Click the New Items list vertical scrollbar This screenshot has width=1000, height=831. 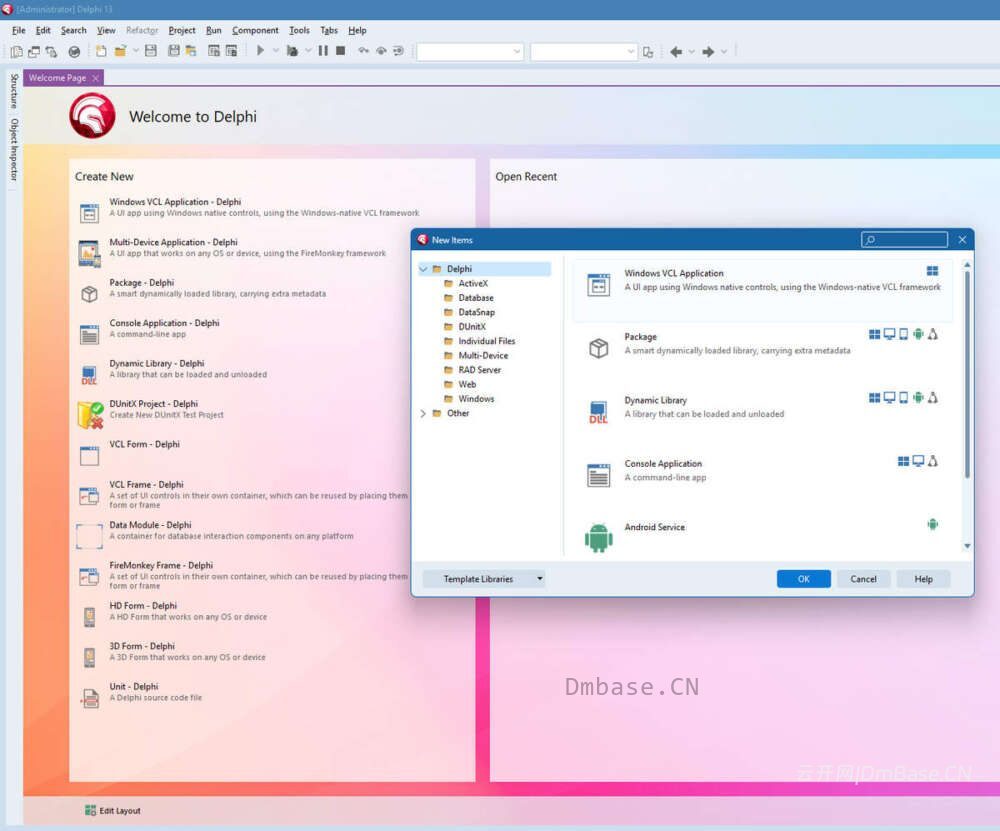[x=967, y=373]
